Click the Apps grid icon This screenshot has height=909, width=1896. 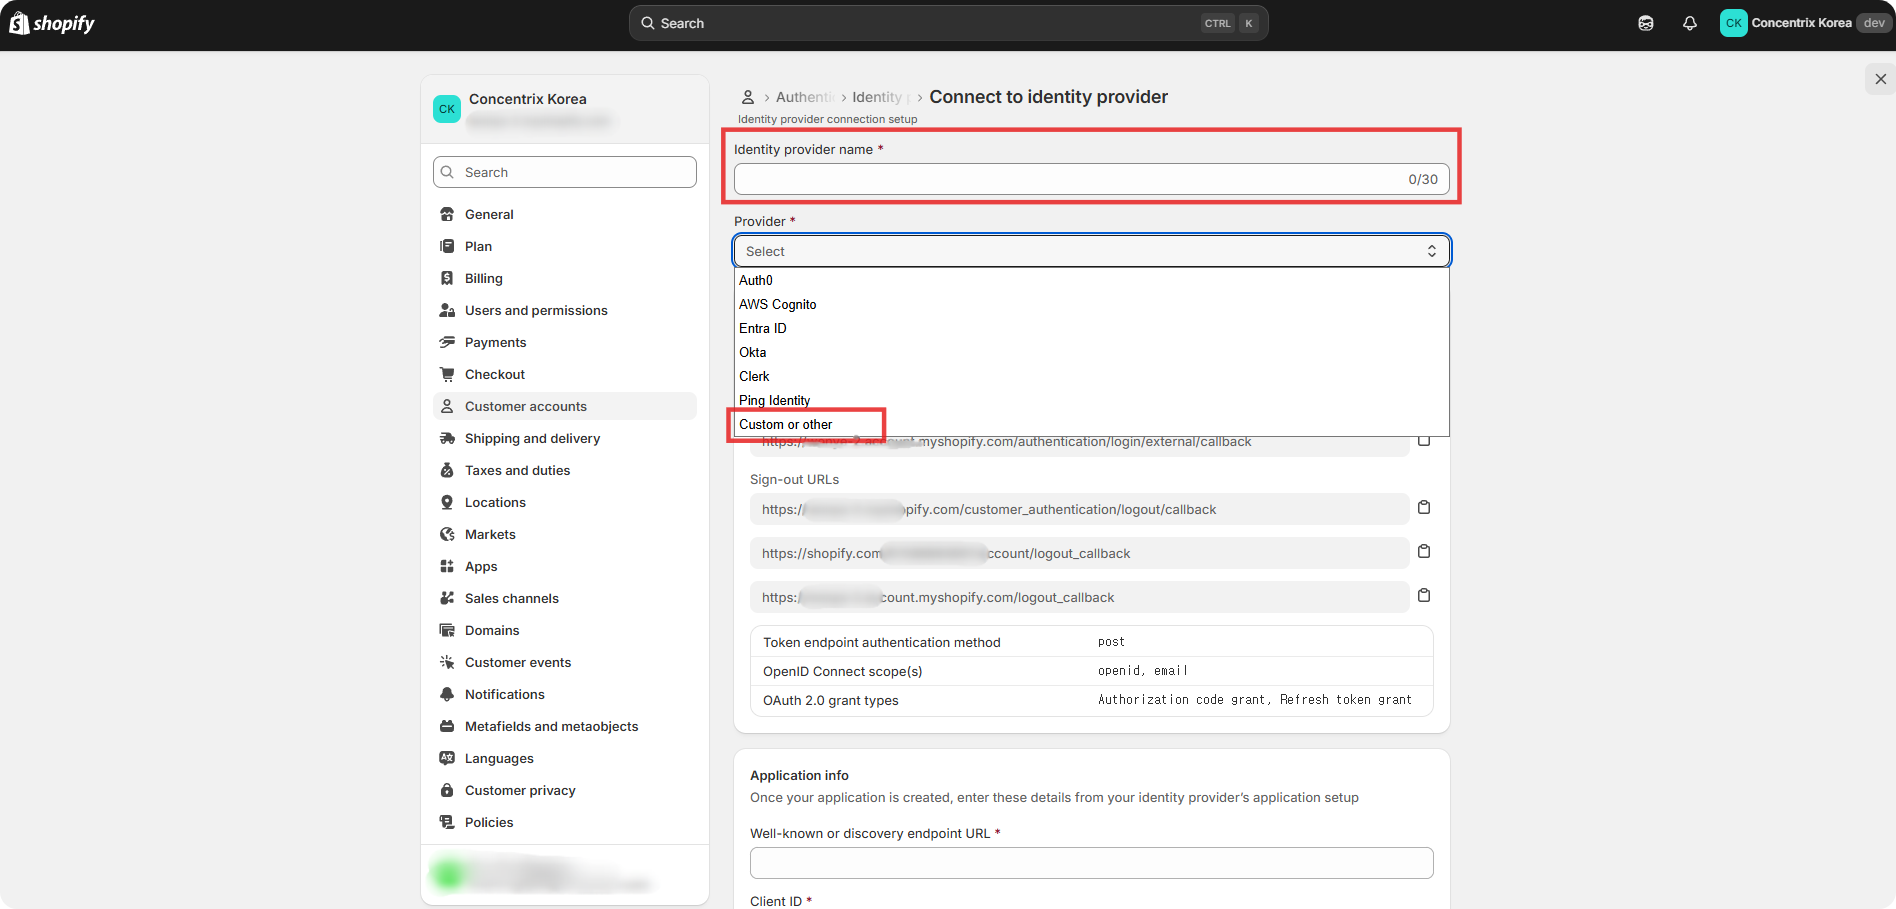coord(447,566)
